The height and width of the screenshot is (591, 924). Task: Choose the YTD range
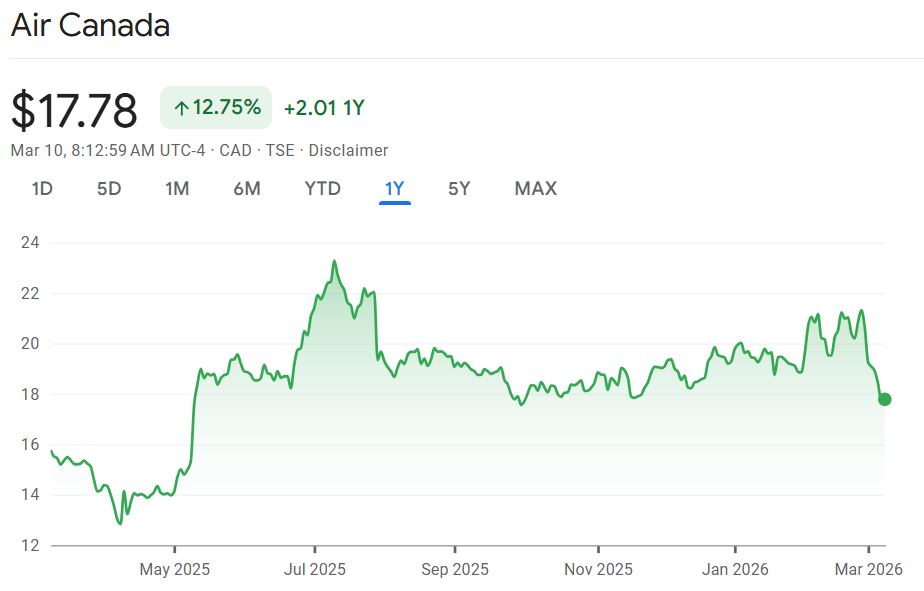[322, 188]
